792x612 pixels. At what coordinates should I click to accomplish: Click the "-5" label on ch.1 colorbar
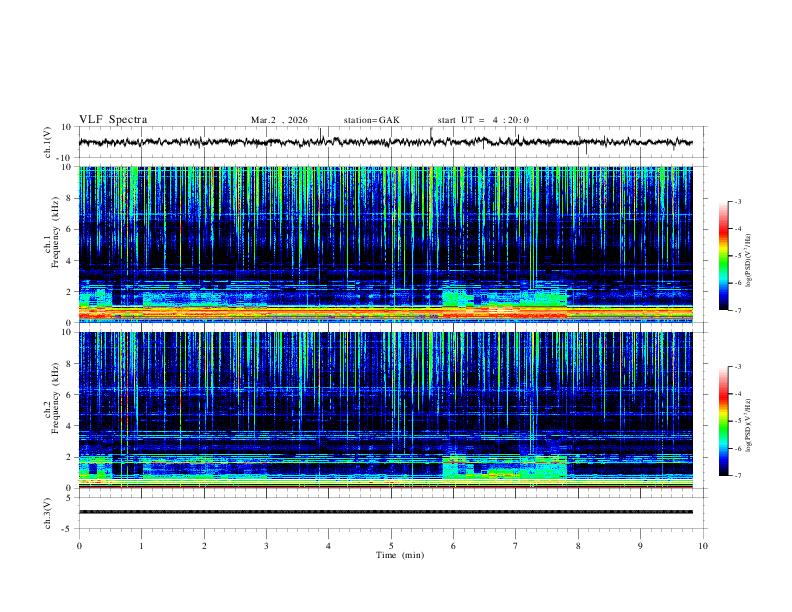pyautogui.click(x=737, y=256)
